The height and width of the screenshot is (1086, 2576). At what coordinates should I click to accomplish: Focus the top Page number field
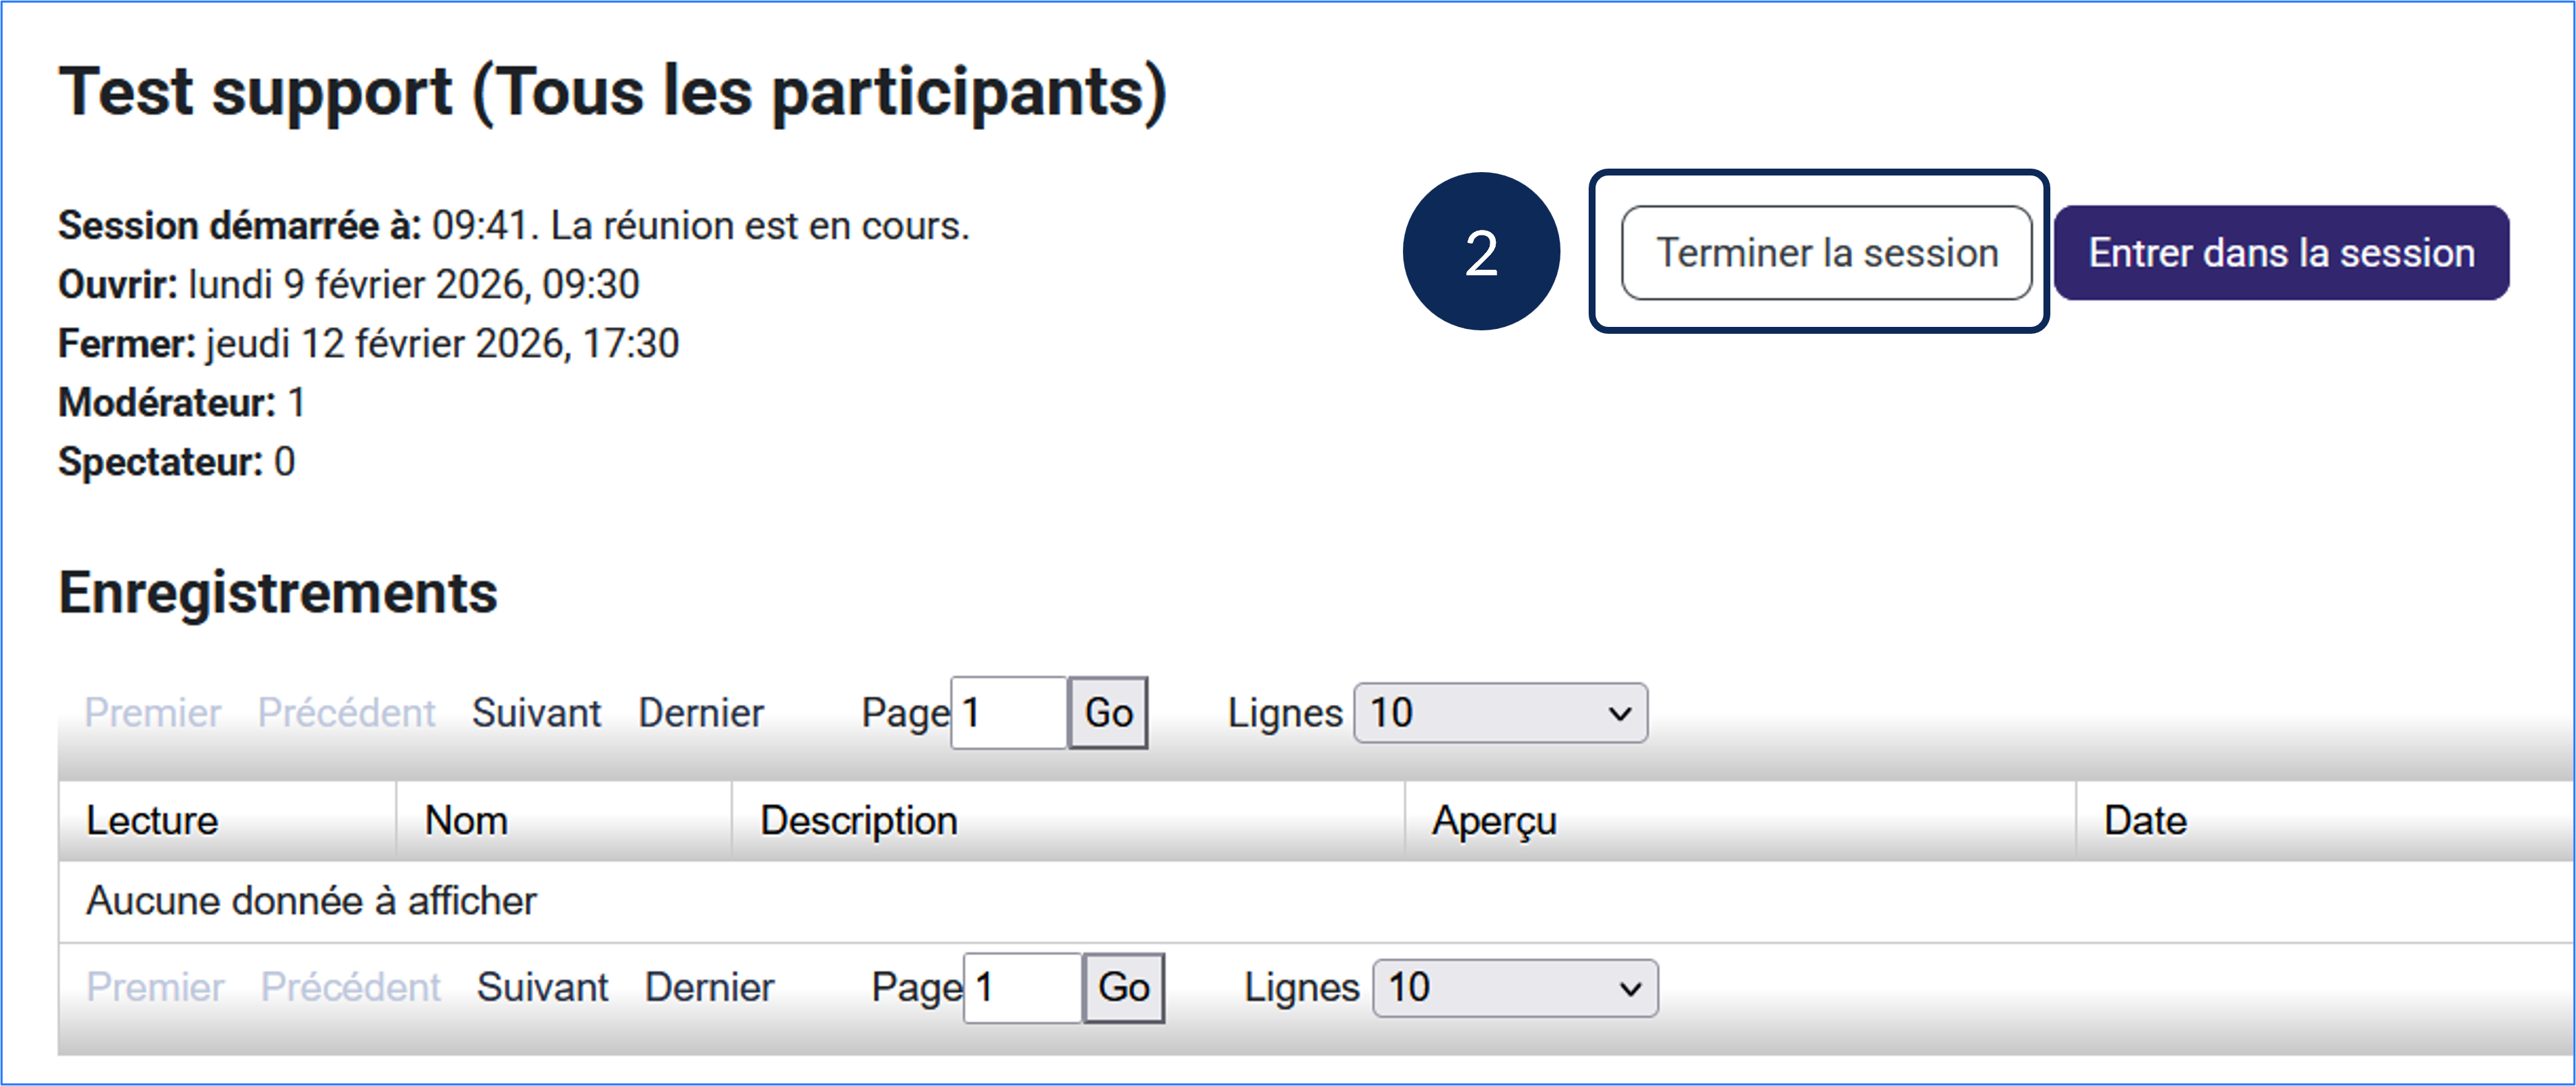click(1008, 713)
